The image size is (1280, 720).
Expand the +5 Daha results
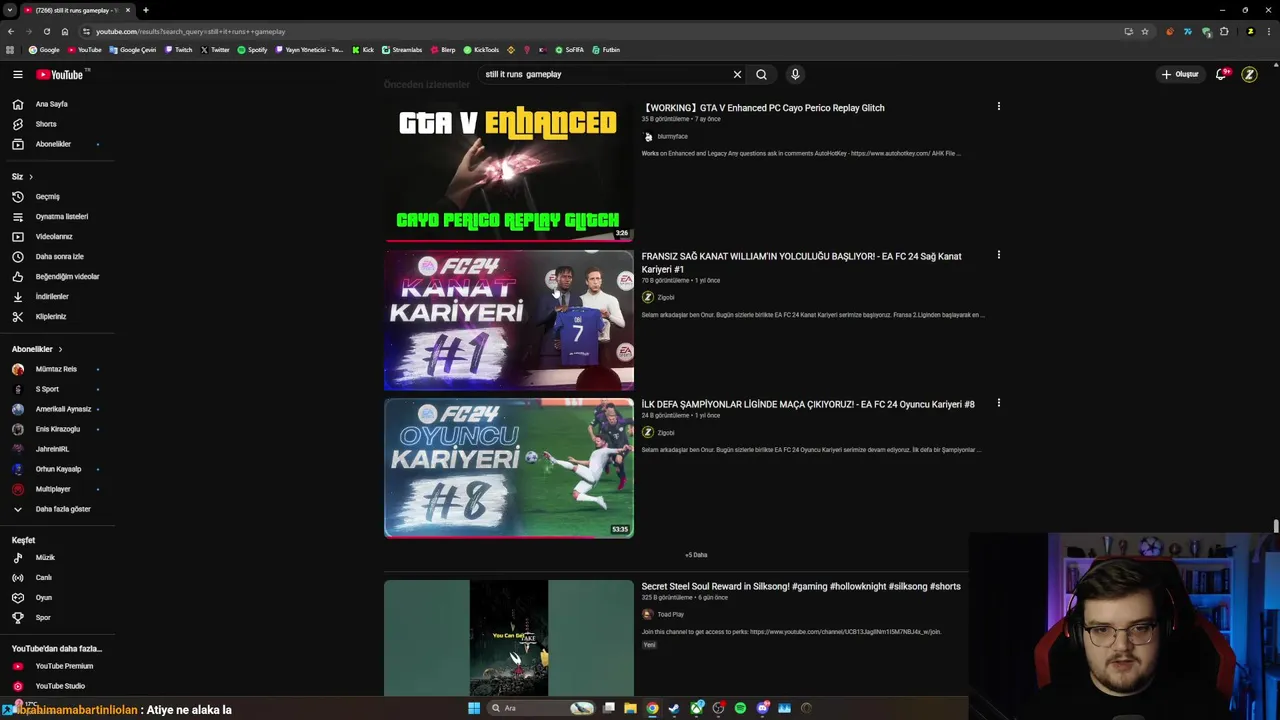(696, 555)
